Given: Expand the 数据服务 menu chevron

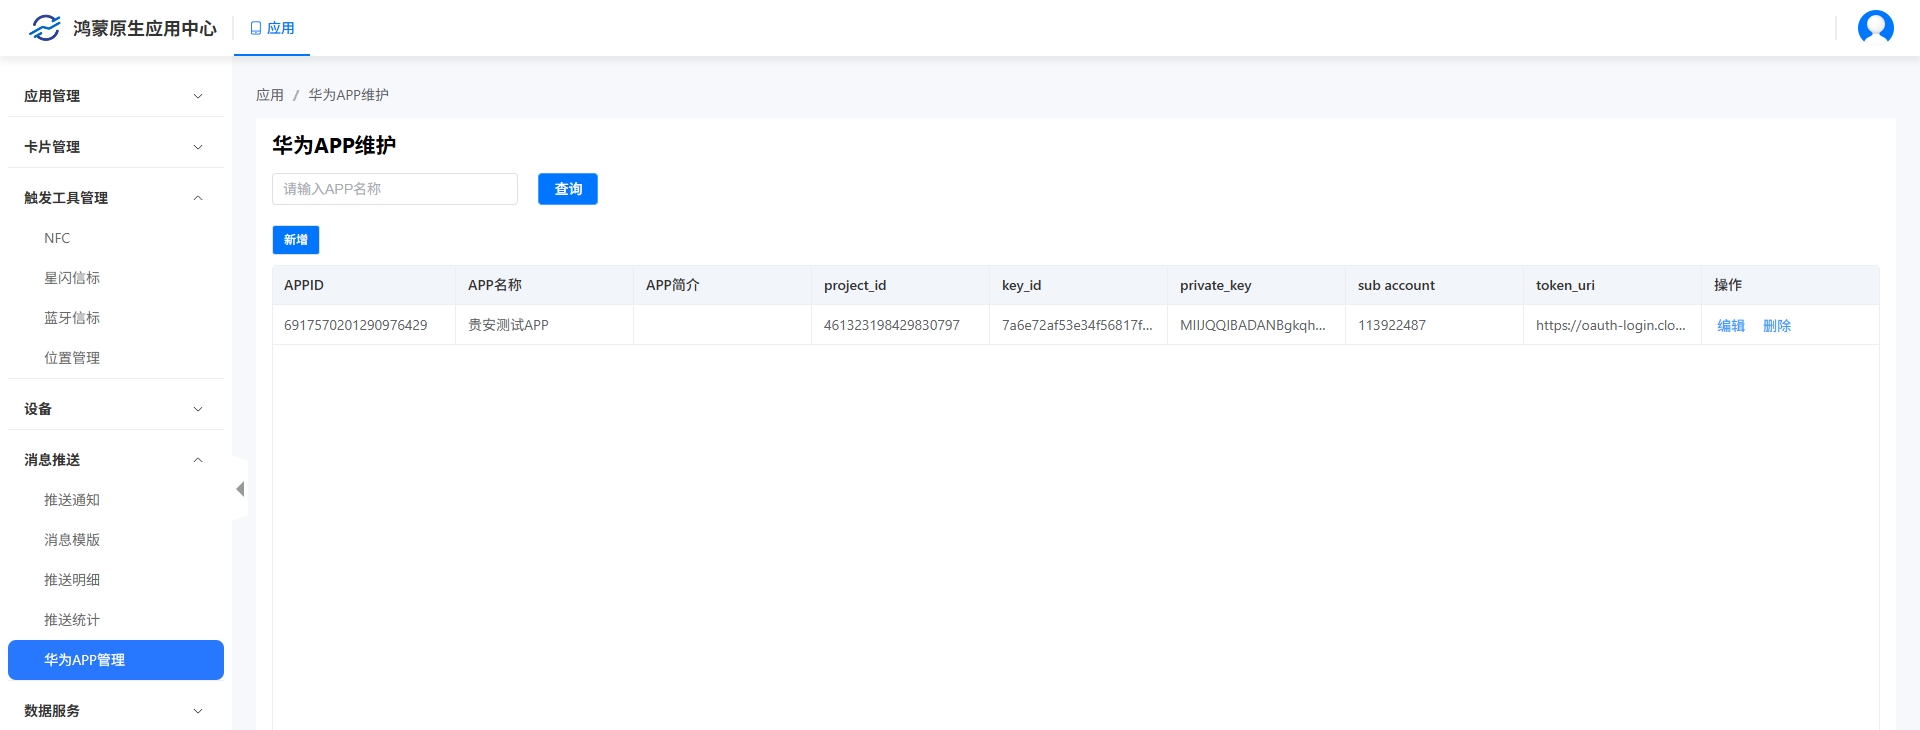Looking at the screenshot, I should pos(198,711).
